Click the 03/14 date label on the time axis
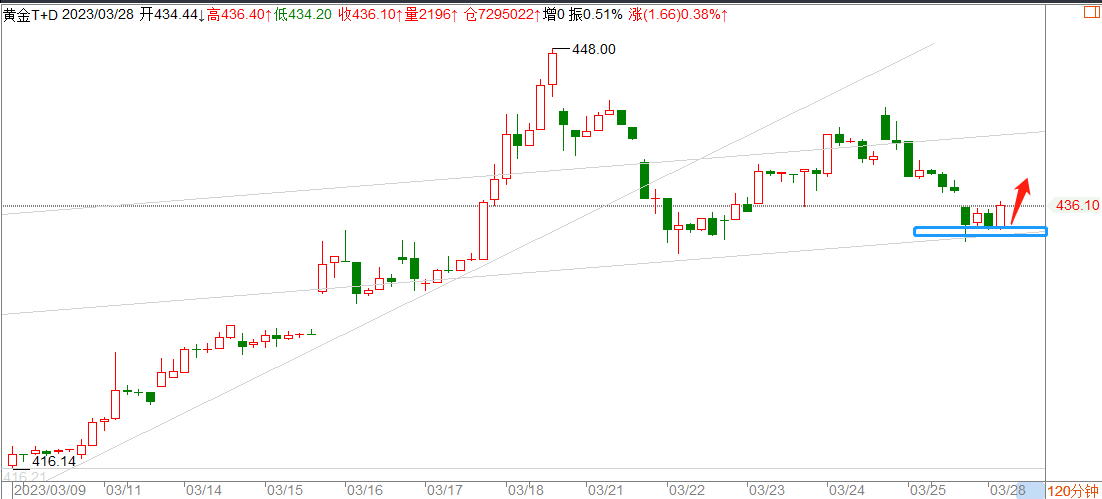This screenshot has width=1102, height=499. point(205,490)
